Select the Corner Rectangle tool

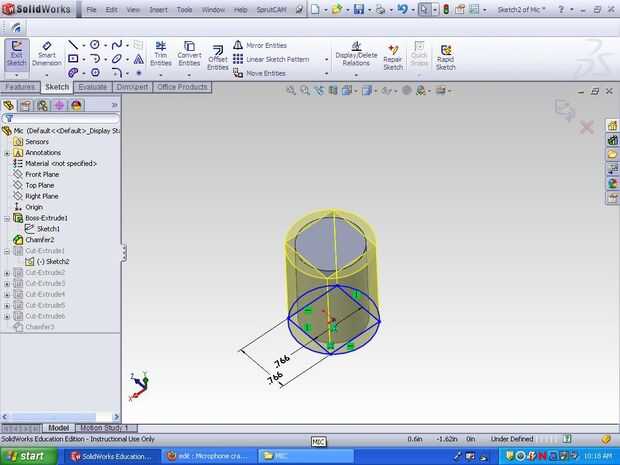[x=73, y=59]
